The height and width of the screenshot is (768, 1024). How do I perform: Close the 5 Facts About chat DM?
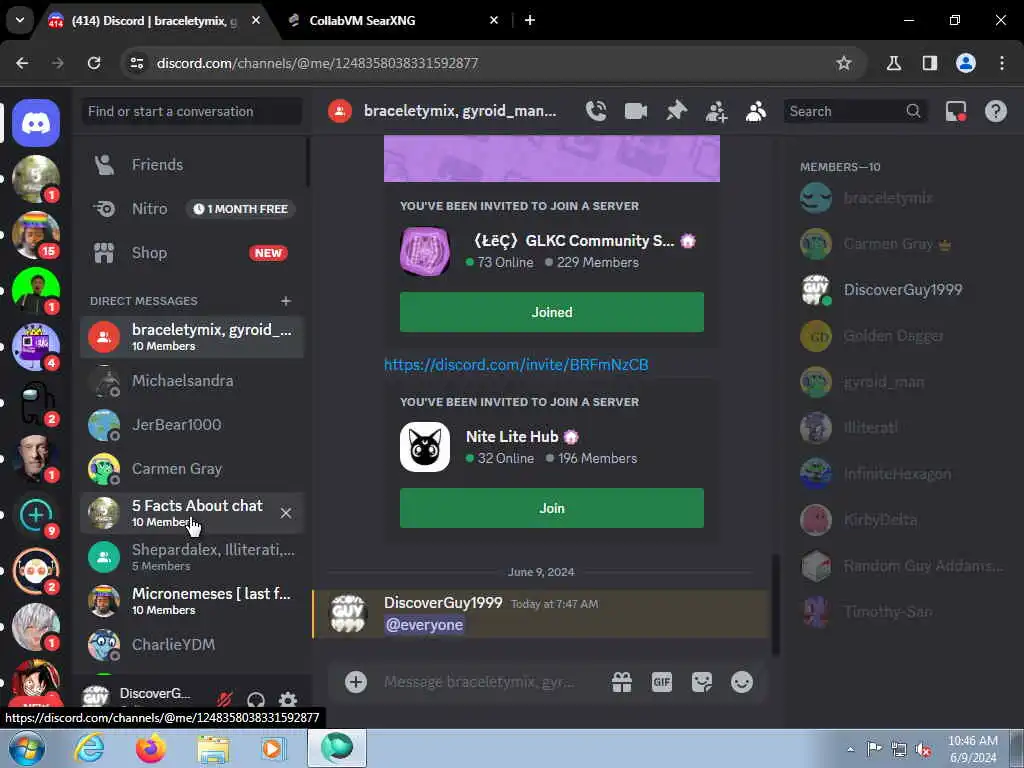pyautogui.click(x=286, y=513)
